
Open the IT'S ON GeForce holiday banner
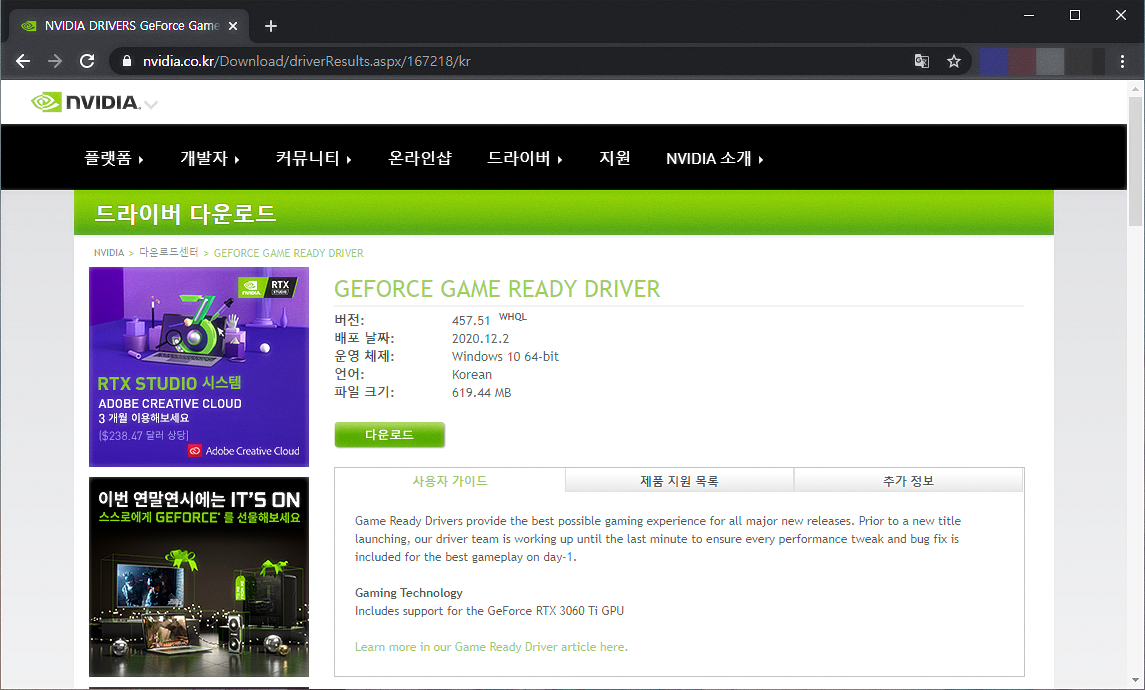coord(199,577)
